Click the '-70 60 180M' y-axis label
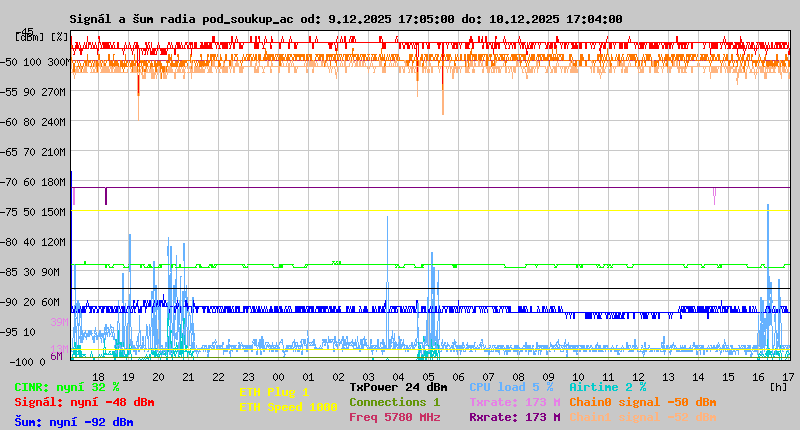Image resolution: width=800 pixels, height=430 pixels. 33,182
